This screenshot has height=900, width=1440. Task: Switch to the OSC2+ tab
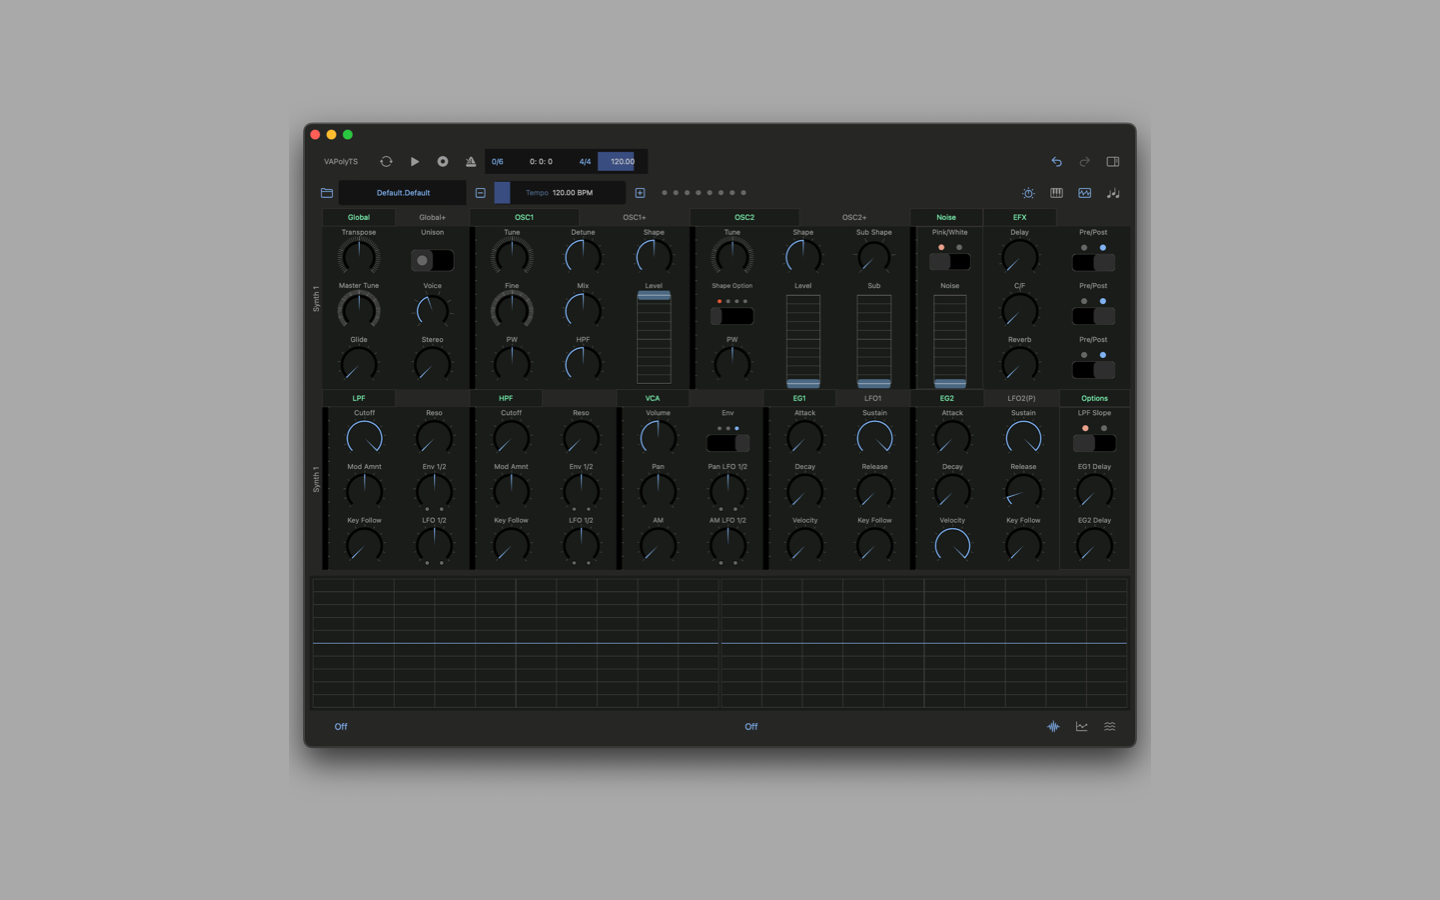854,217
